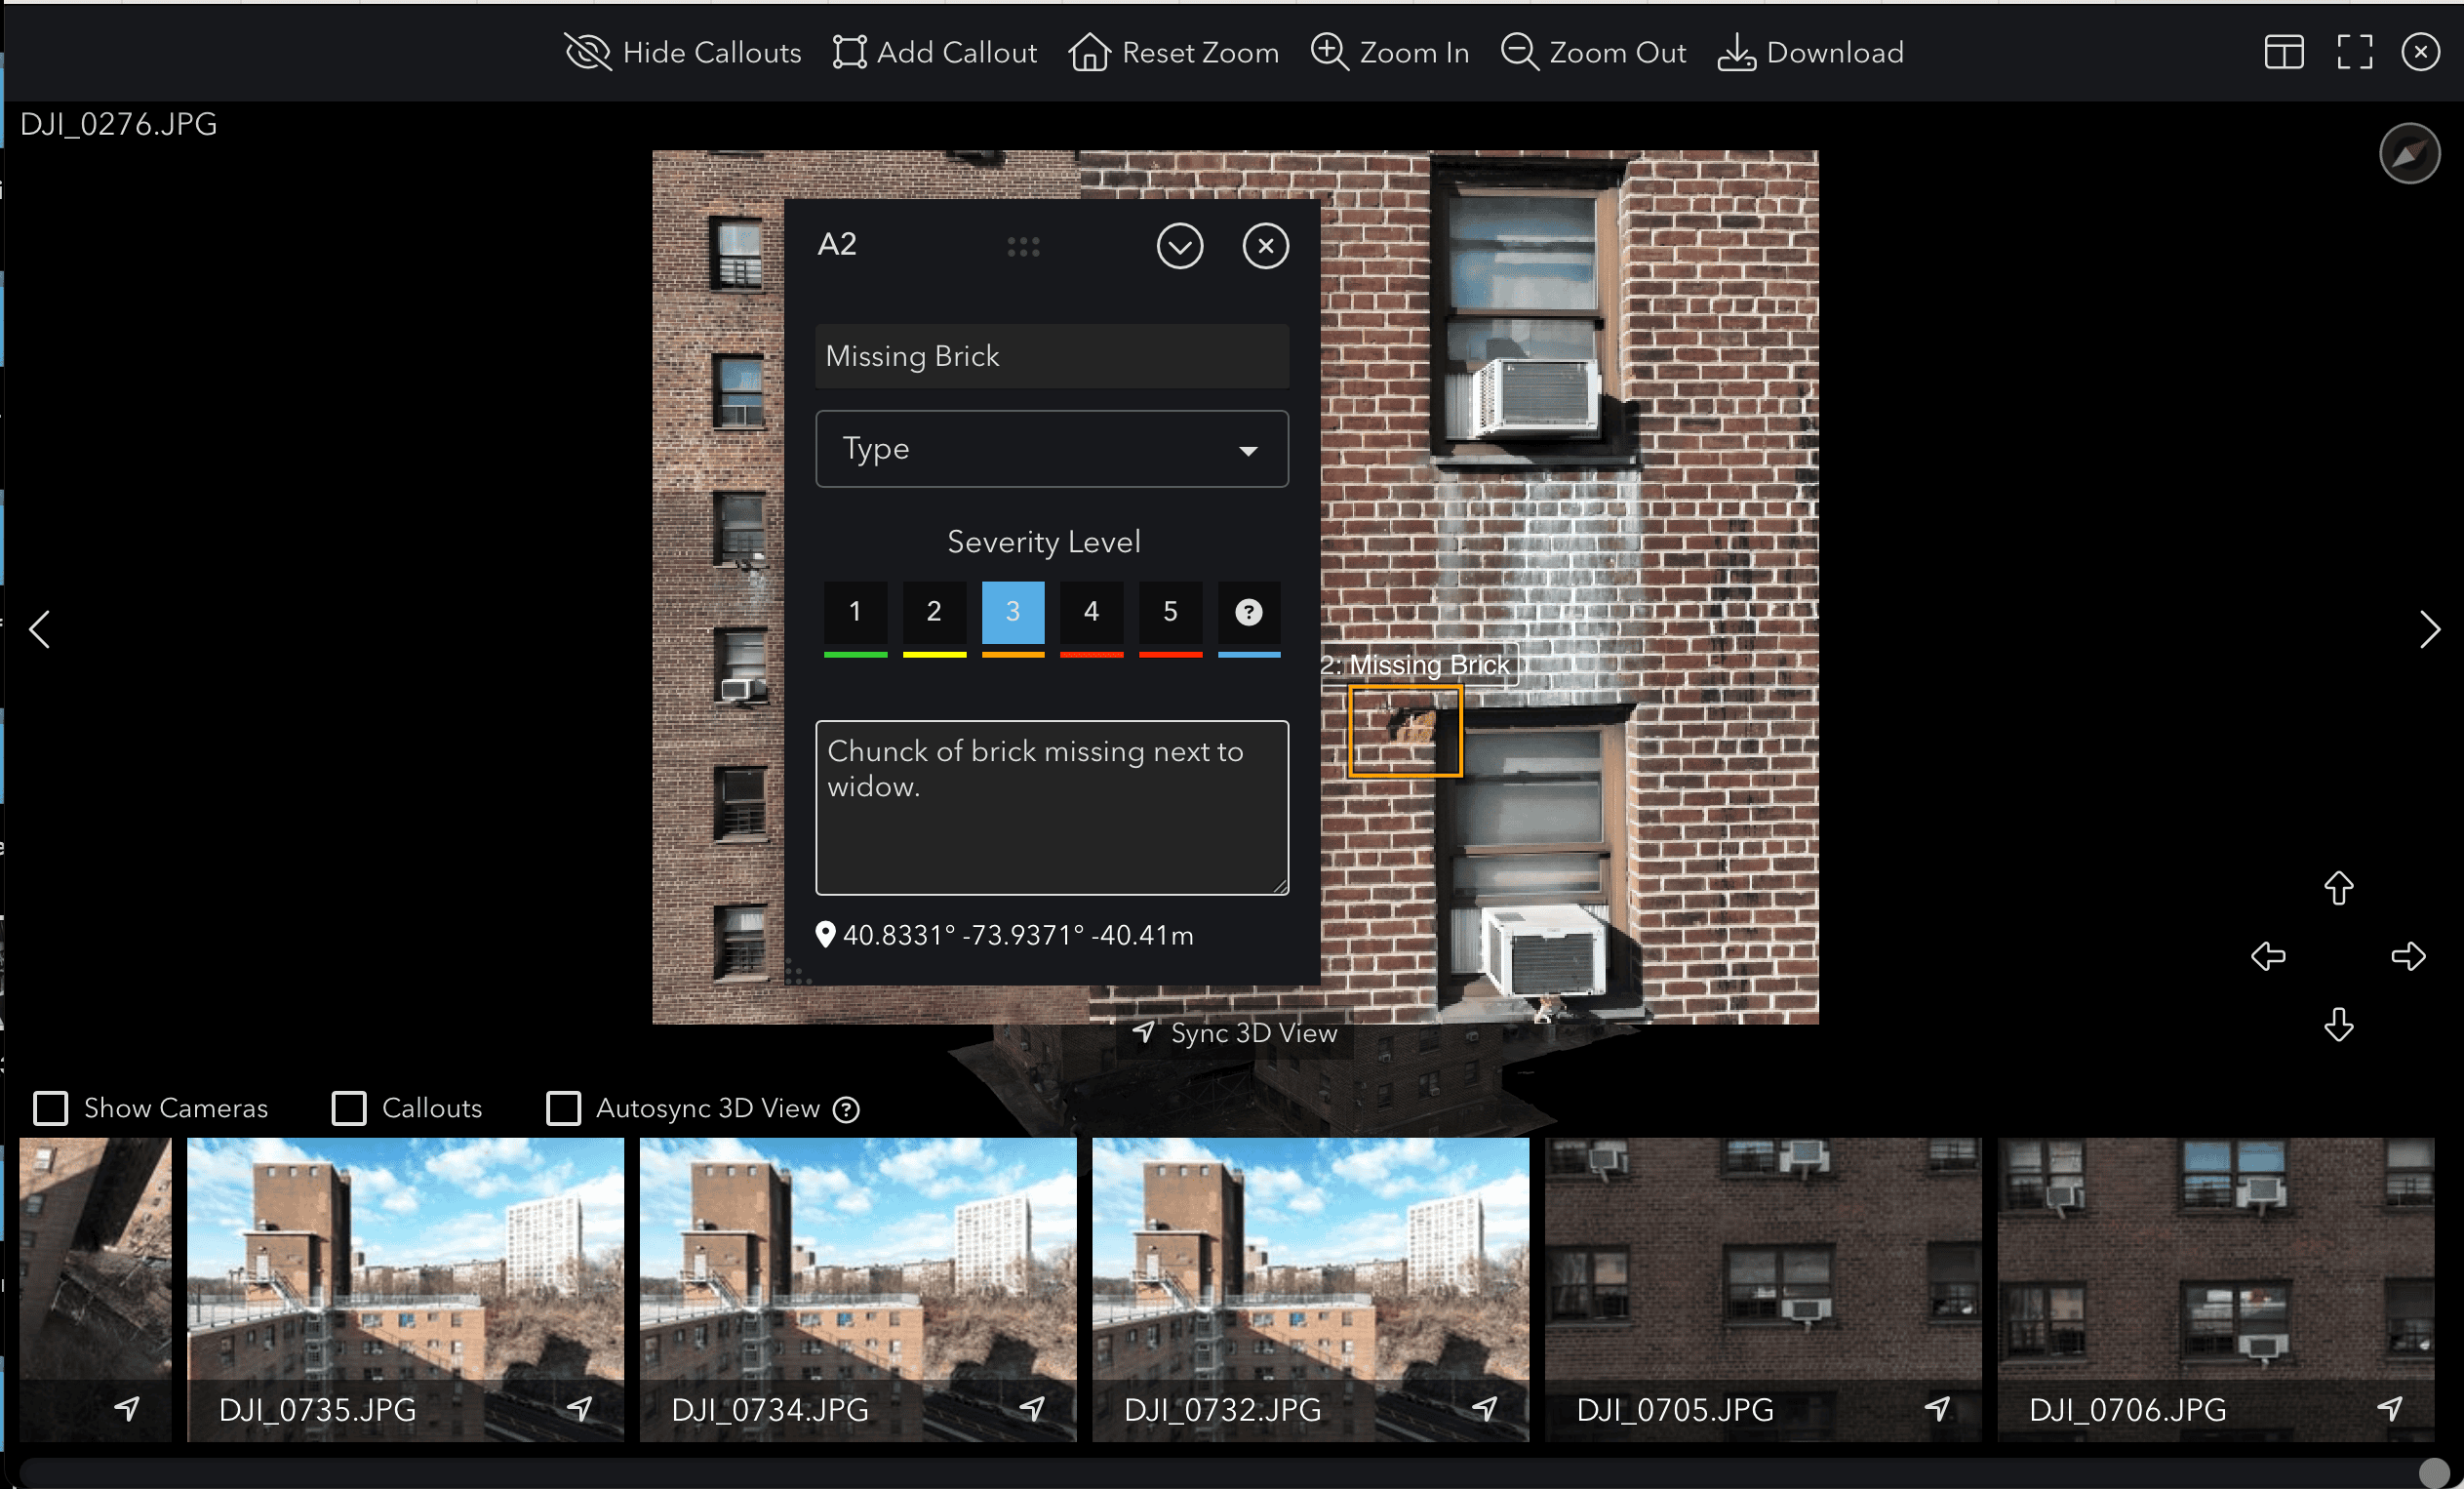This screenshot has height=1489, width=2464.
Task: Go to previous image arrow
Action: [x=40, y=629]
